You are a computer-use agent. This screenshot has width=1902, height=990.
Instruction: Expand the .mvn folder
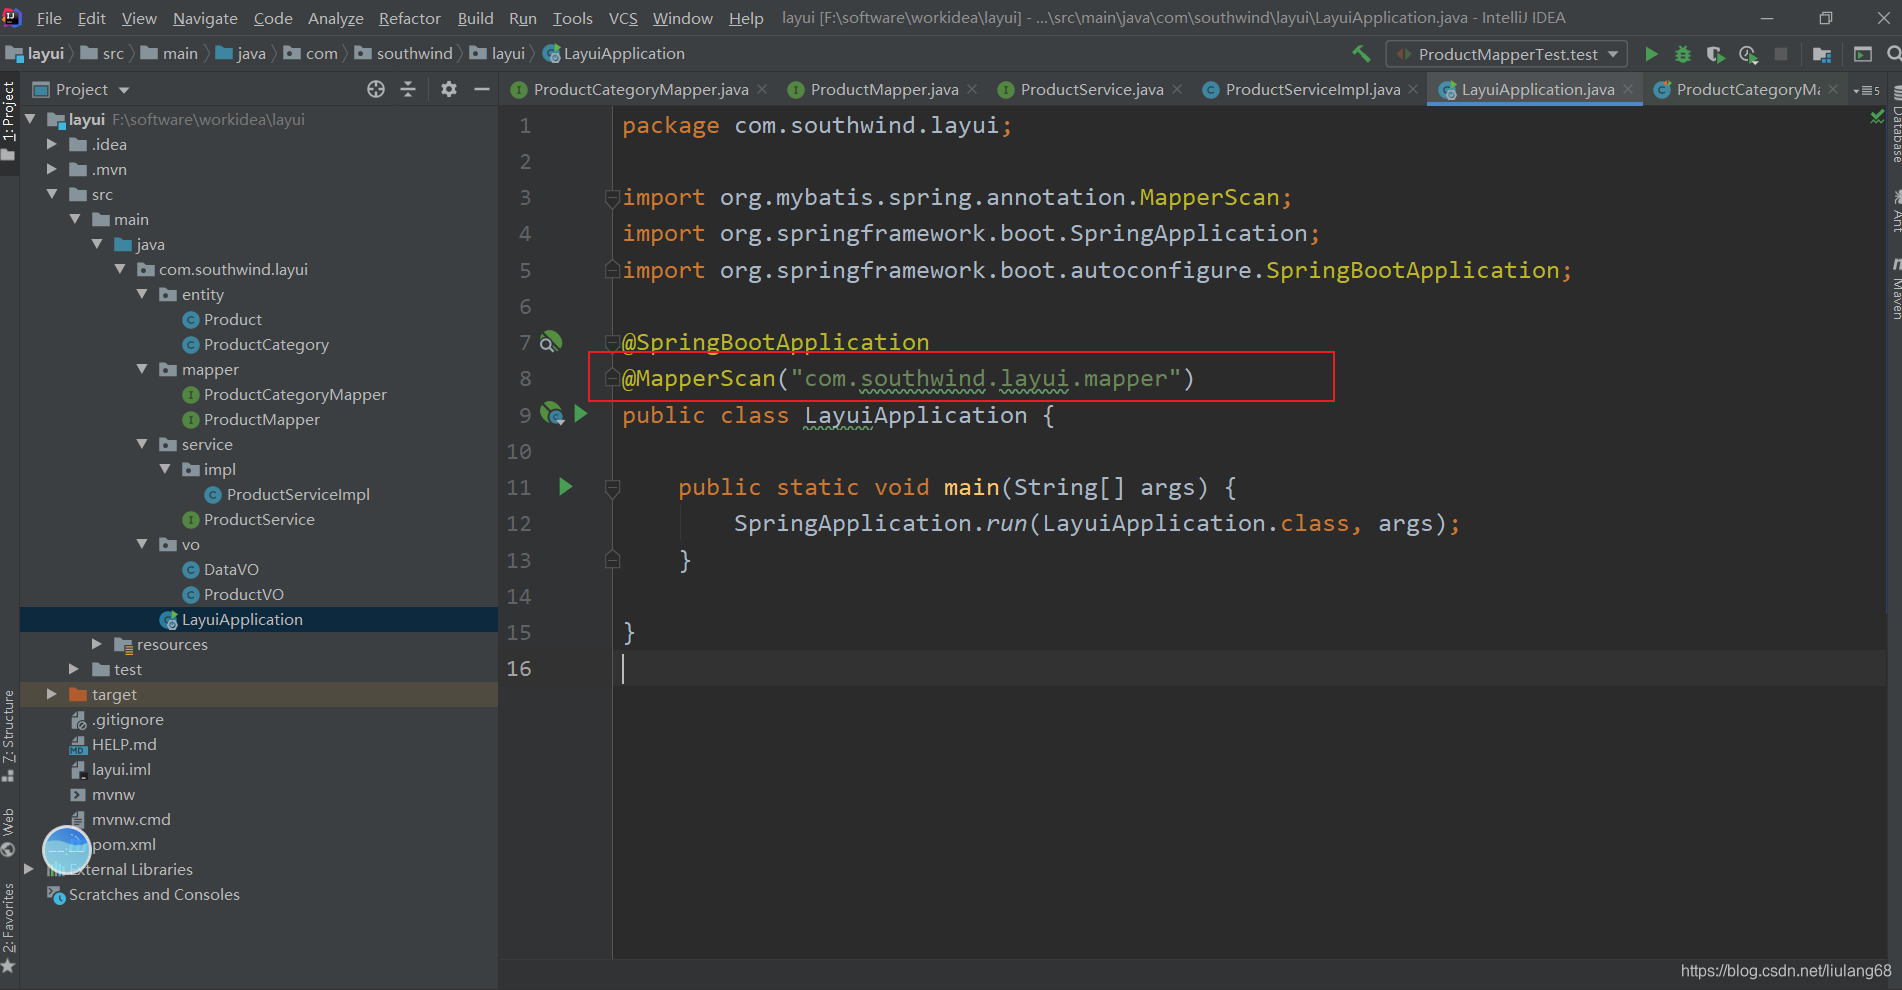coord(52,169)
